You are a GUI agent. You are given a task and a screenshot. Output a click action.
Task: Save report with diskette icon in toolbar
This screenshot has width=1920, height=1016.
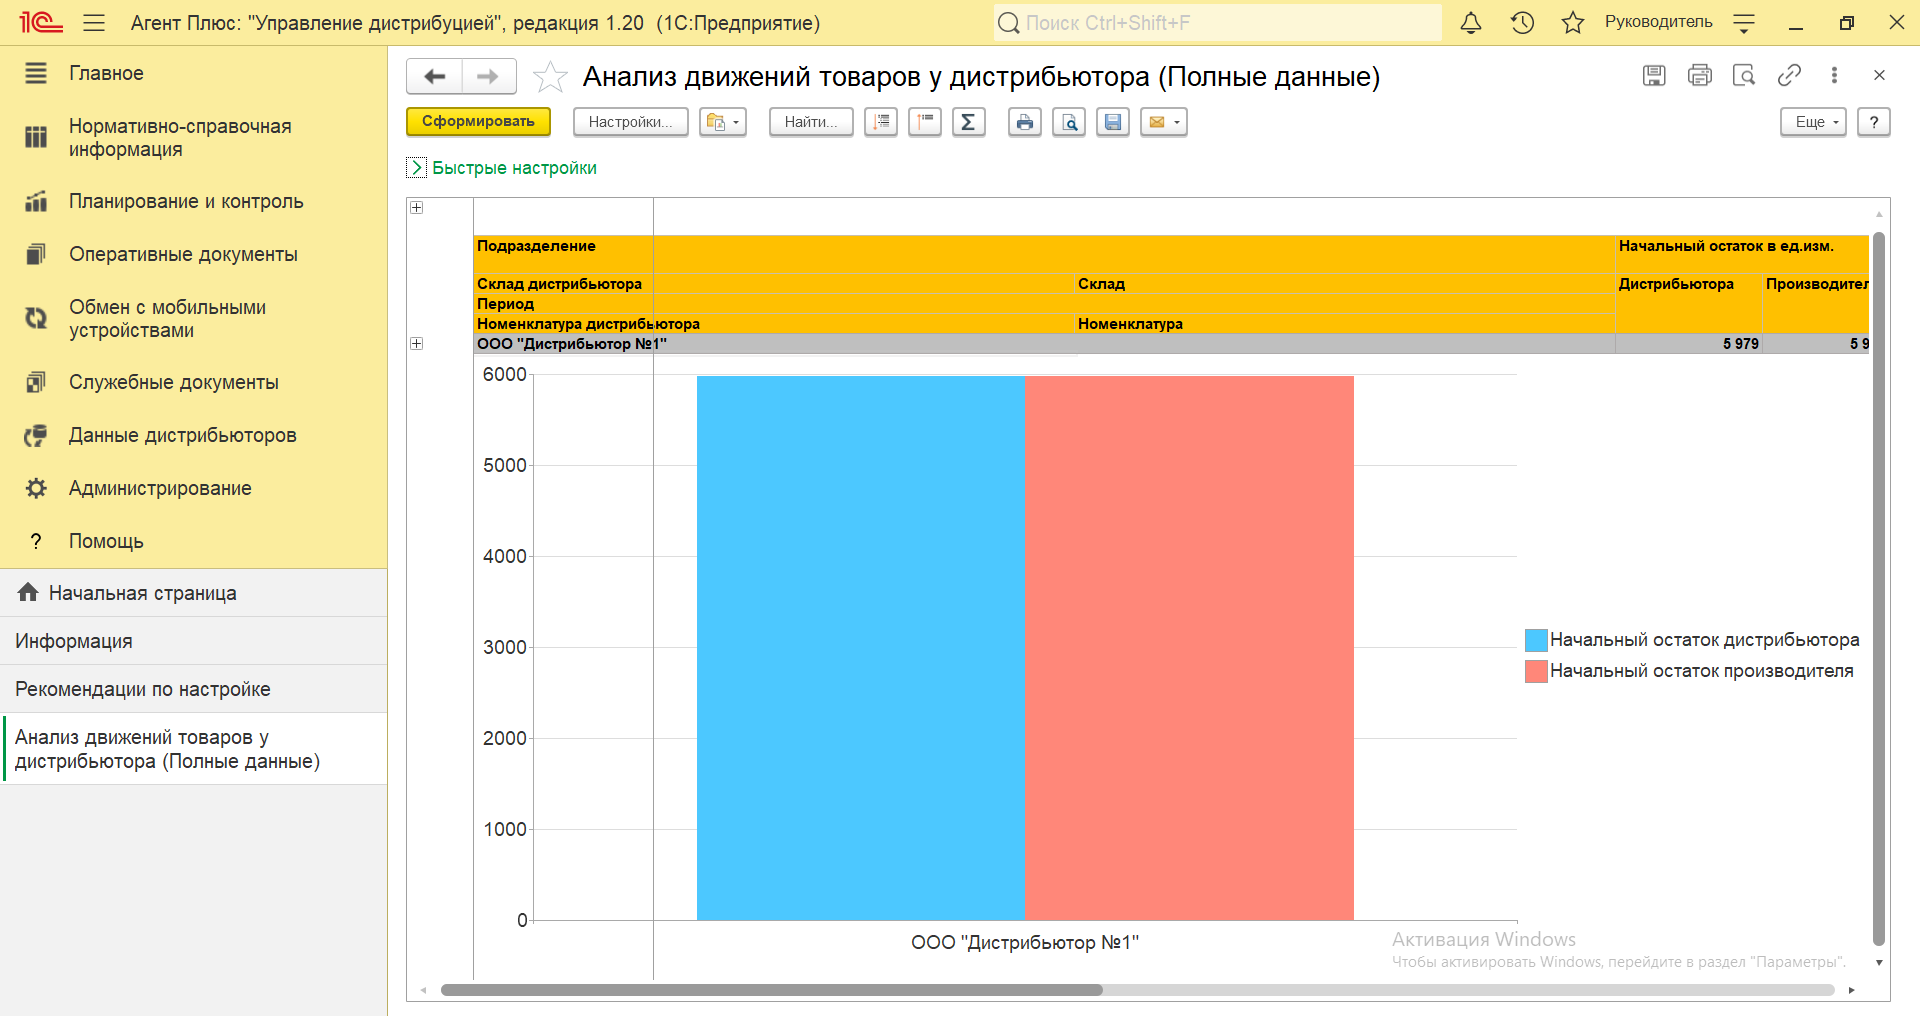click(1113, 122)
